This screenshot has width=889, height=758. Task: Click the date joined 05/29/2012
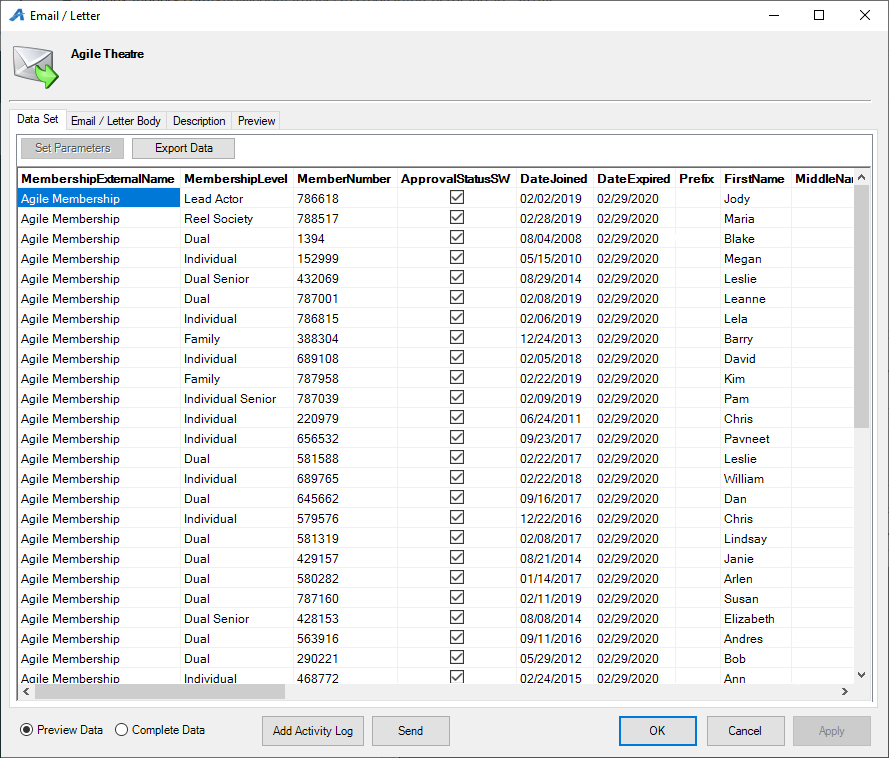pos(554,658)
